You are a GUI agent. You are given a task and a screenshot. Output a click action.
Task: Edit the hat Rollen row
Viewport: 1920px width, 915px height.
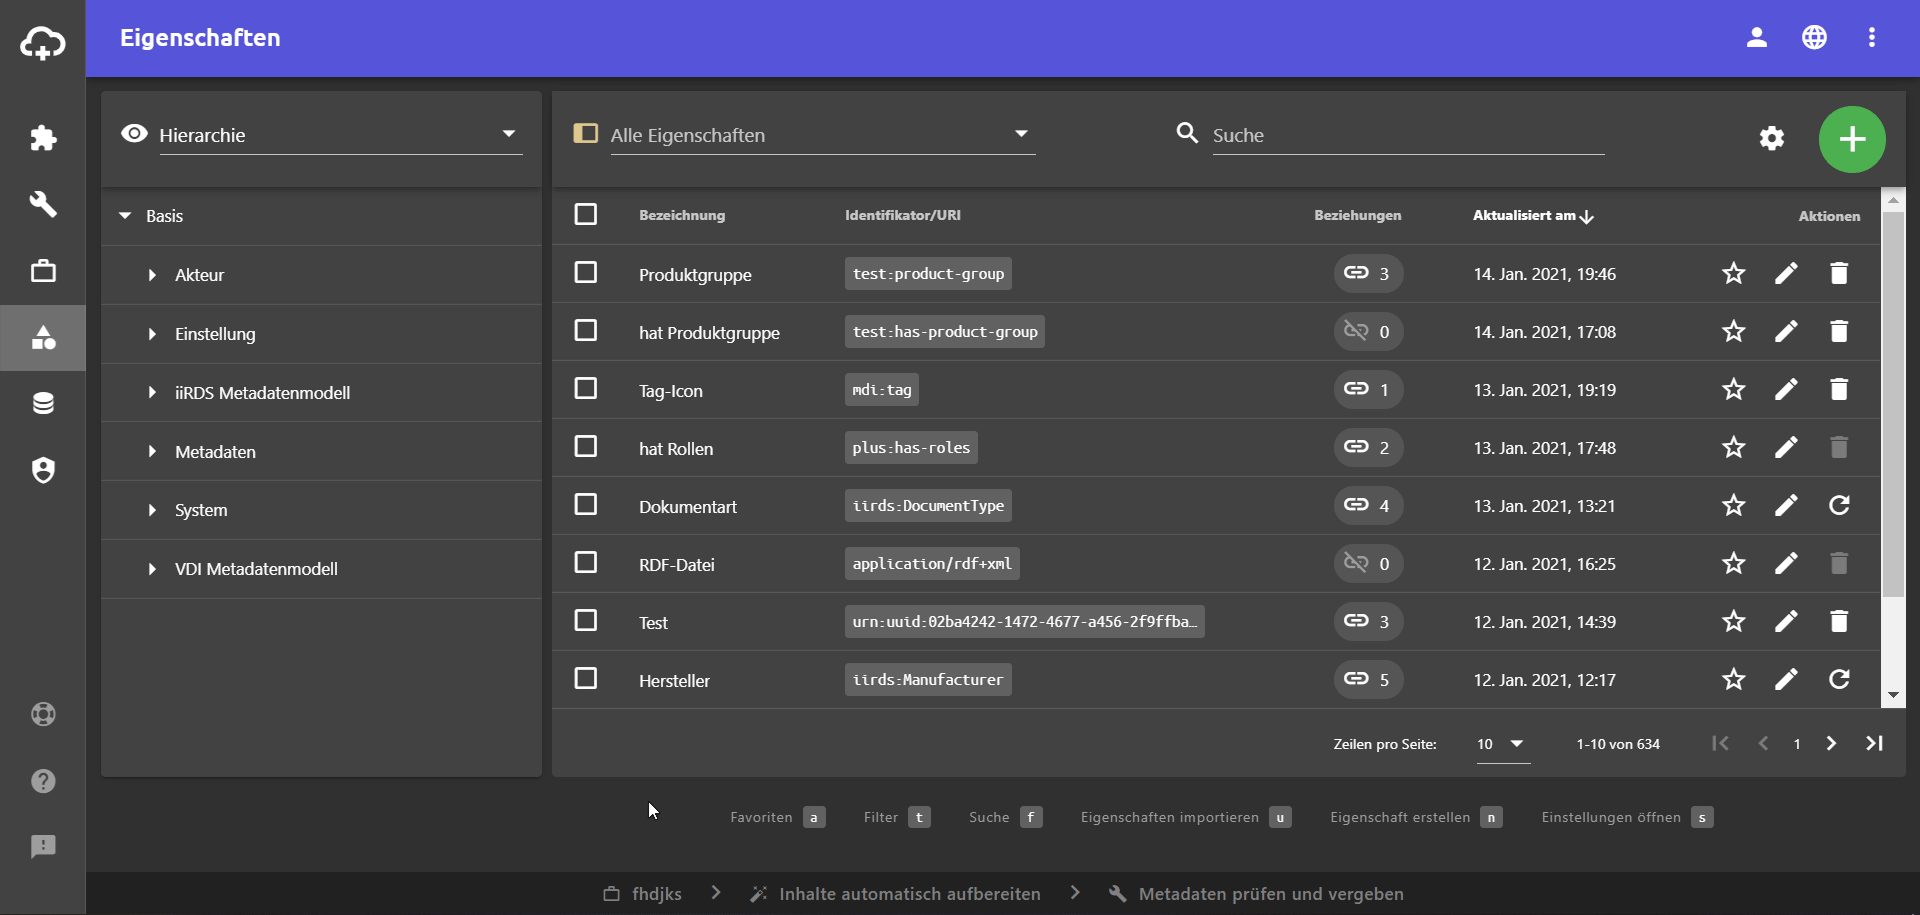click(1786, 447)
